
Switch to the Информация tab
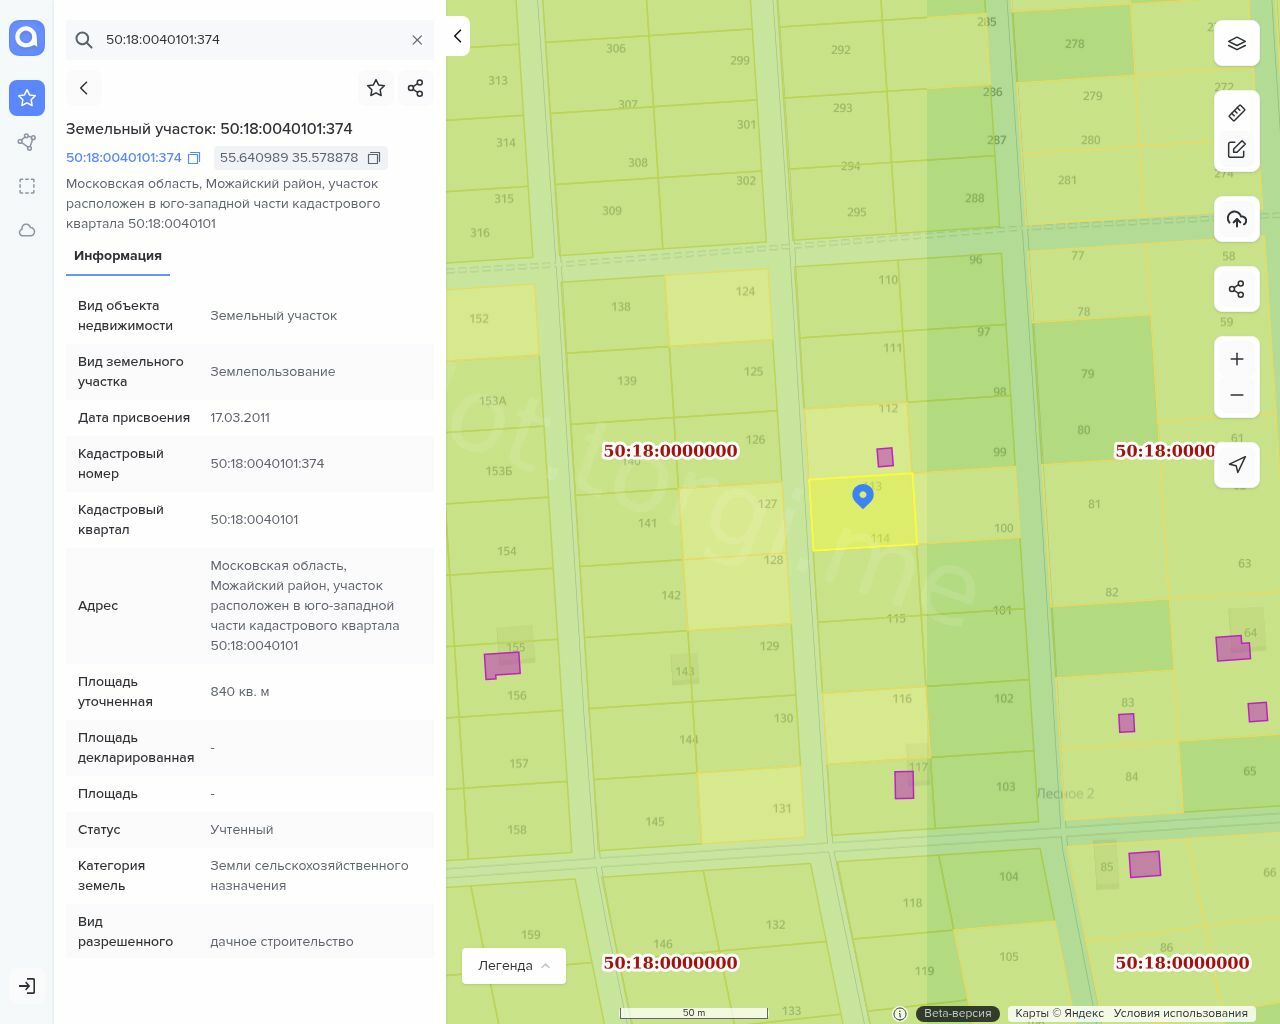click(118, 256)
